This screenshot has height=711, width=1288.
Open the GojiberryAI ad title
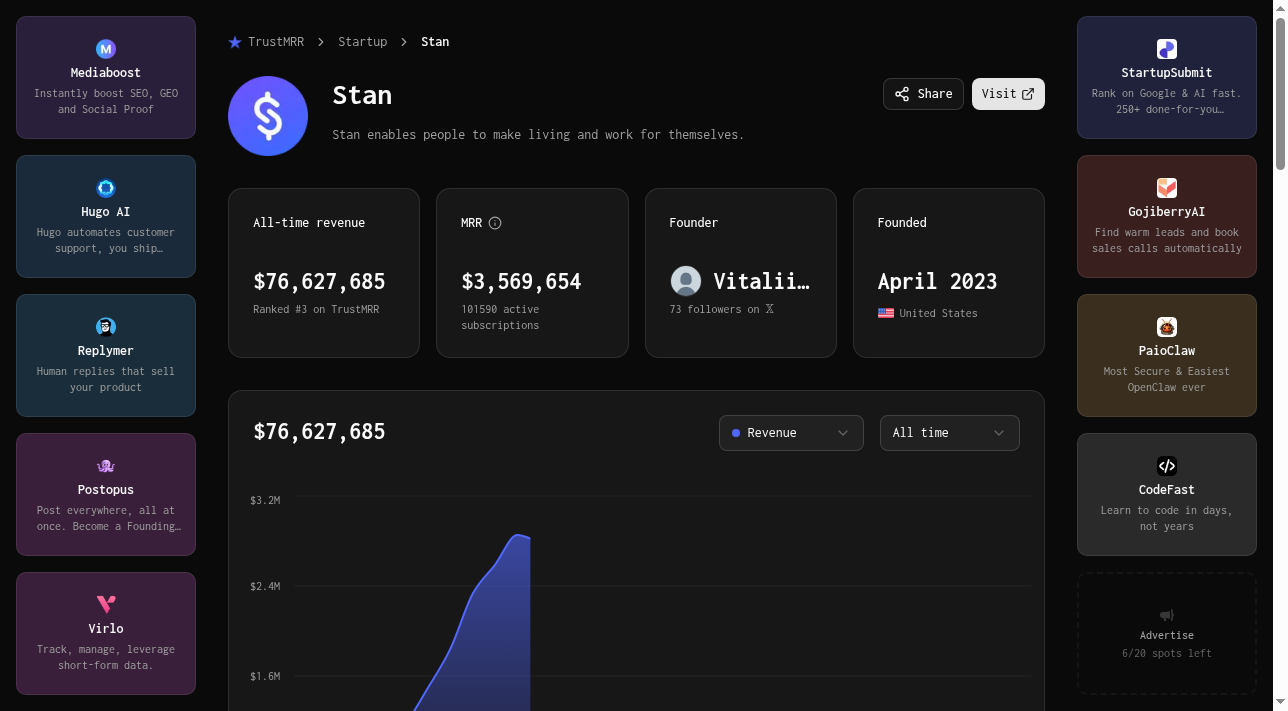(x=1167, y=212)
